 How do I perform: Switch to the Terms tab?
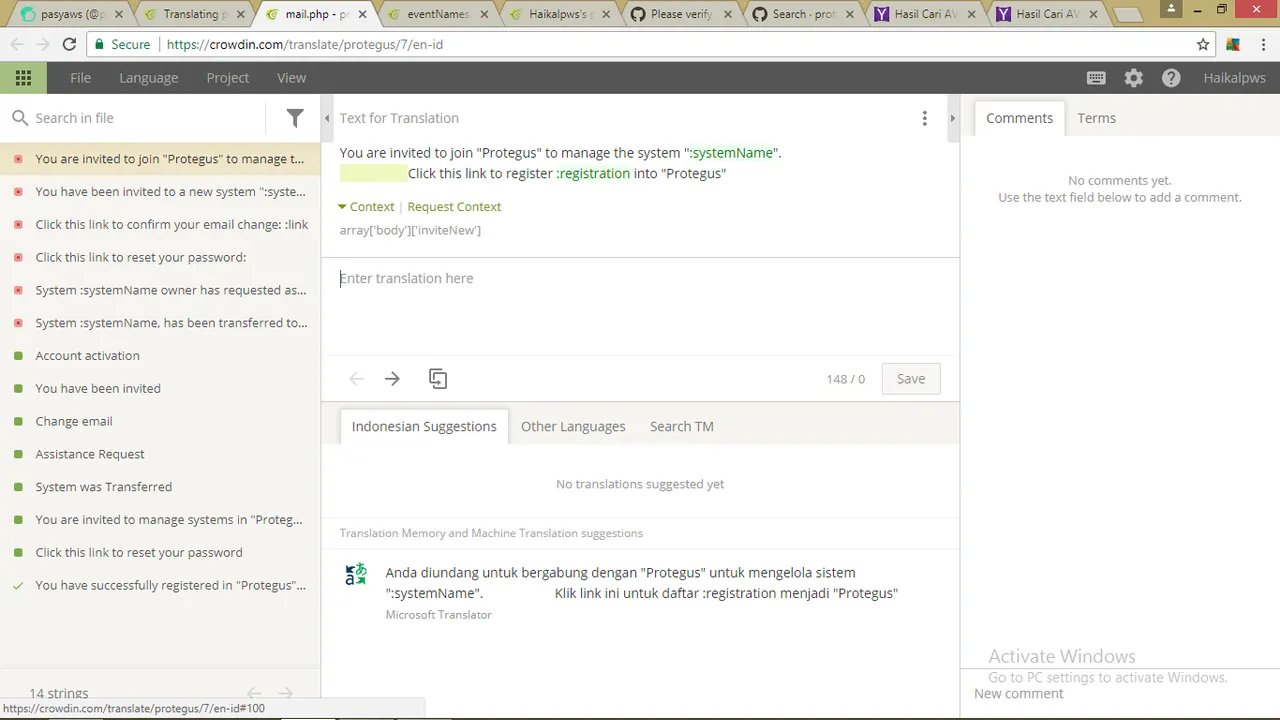pyautogui.click(x=1096, y=118)
